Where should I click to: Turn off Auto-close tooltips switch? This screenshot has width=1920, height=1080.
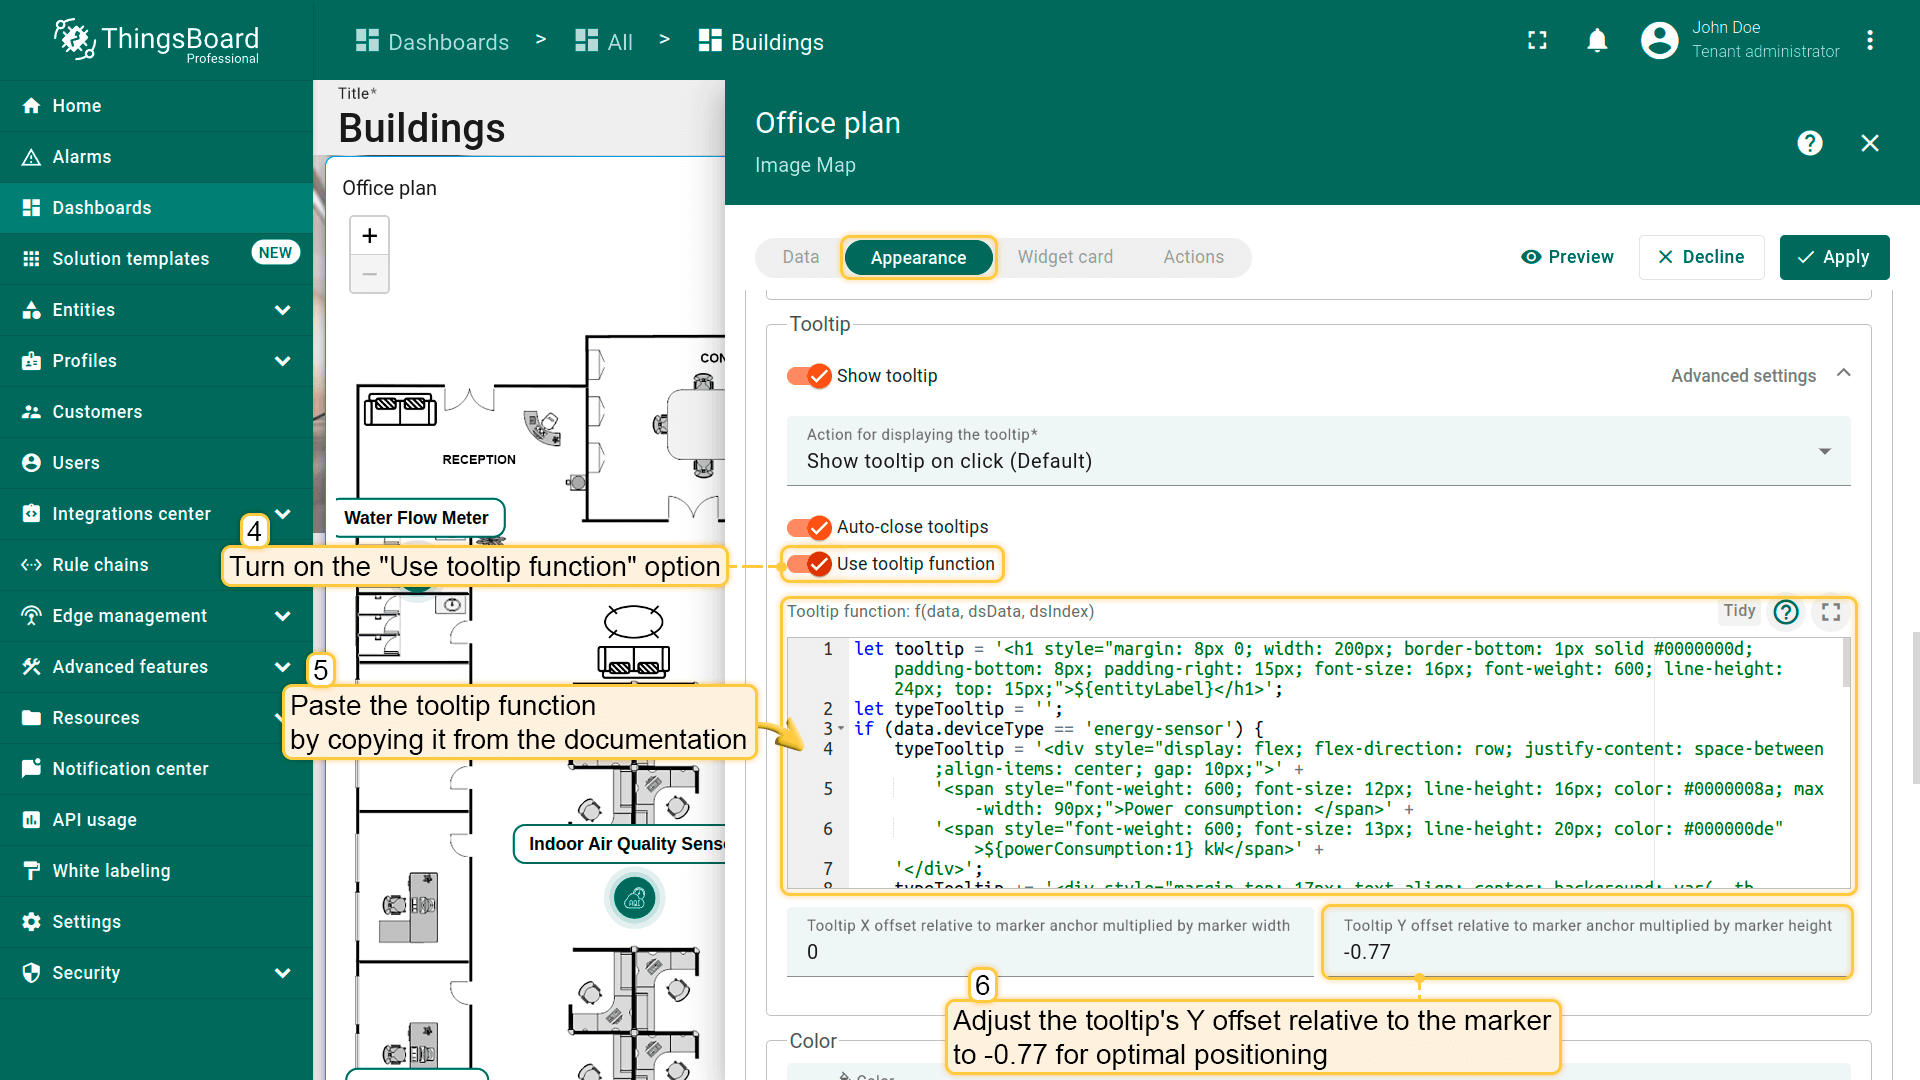pyautogui.click(x=809, y=527)
